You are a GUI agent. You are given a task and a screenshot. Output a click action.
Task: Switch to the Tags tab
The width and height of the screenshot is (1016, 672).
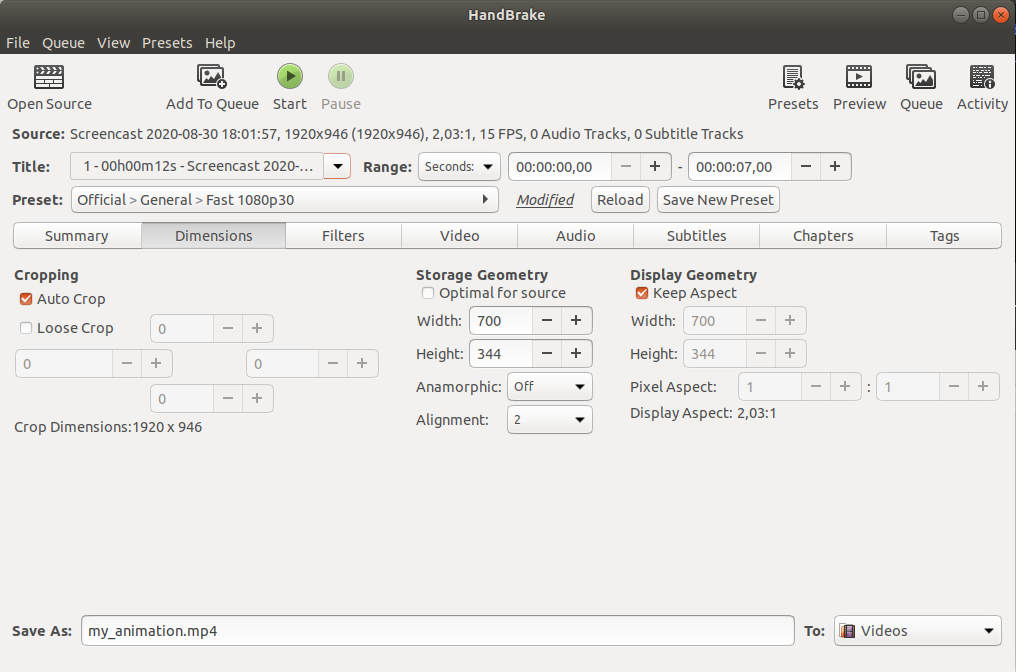point(944,236)
